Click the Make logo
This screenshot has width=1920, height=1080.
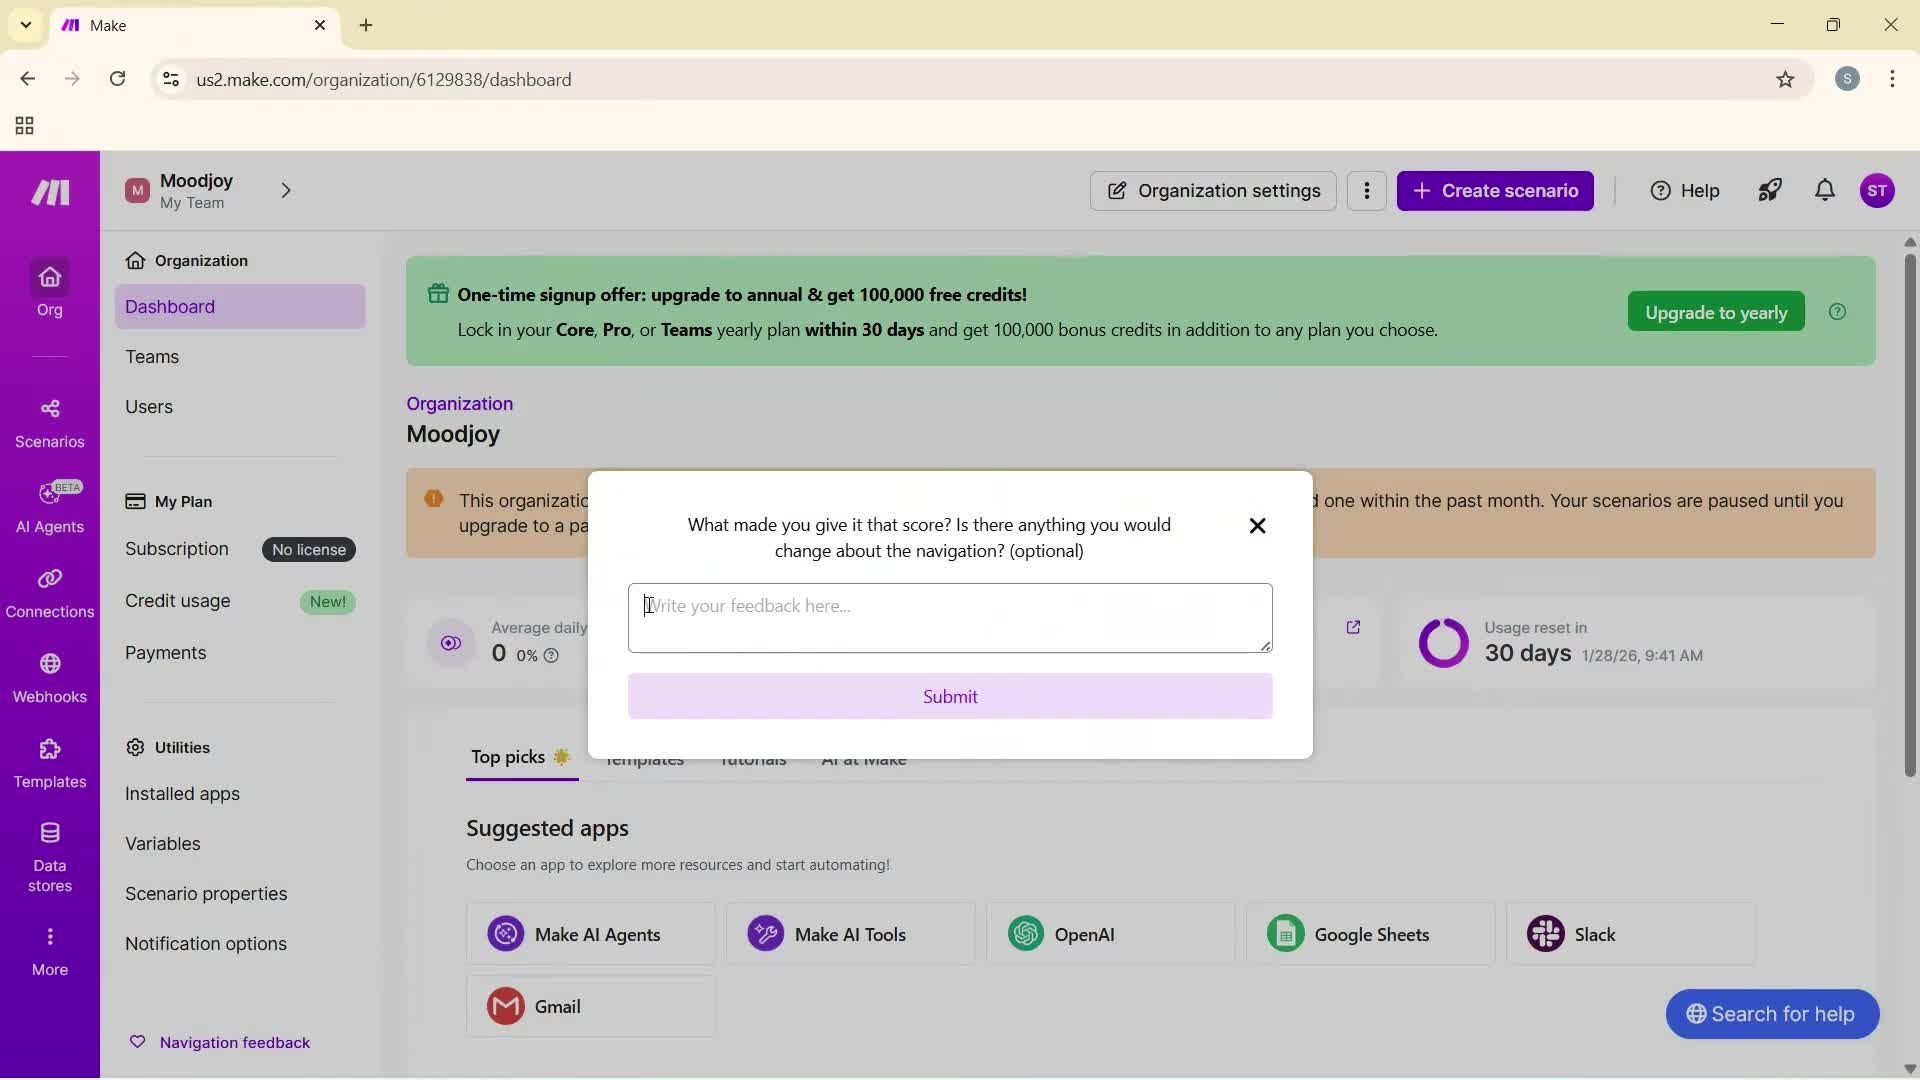click(48, 191)
